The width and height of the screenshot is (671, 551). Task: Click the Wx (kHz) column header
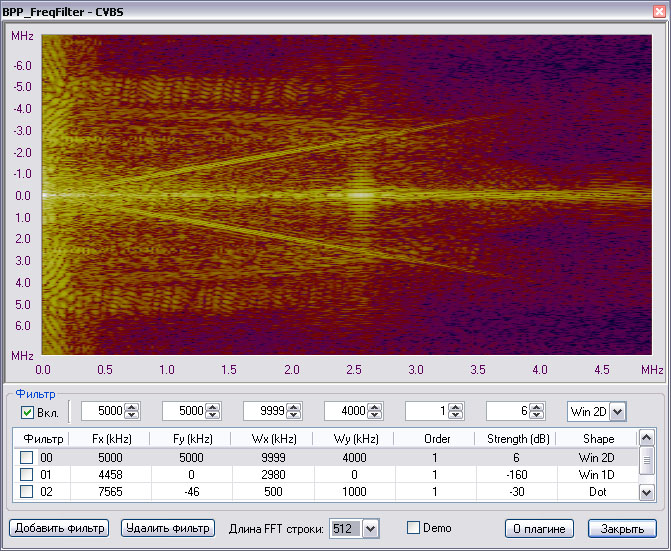tap(273, 438)
